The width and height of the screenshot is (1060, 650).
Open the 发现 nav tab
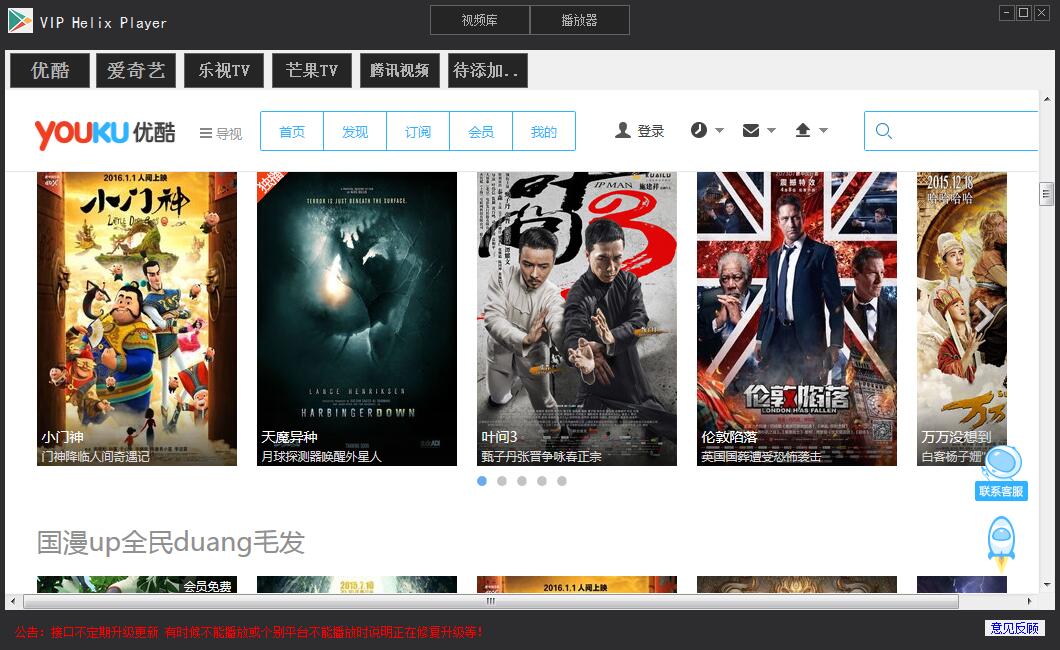(355, 131)
